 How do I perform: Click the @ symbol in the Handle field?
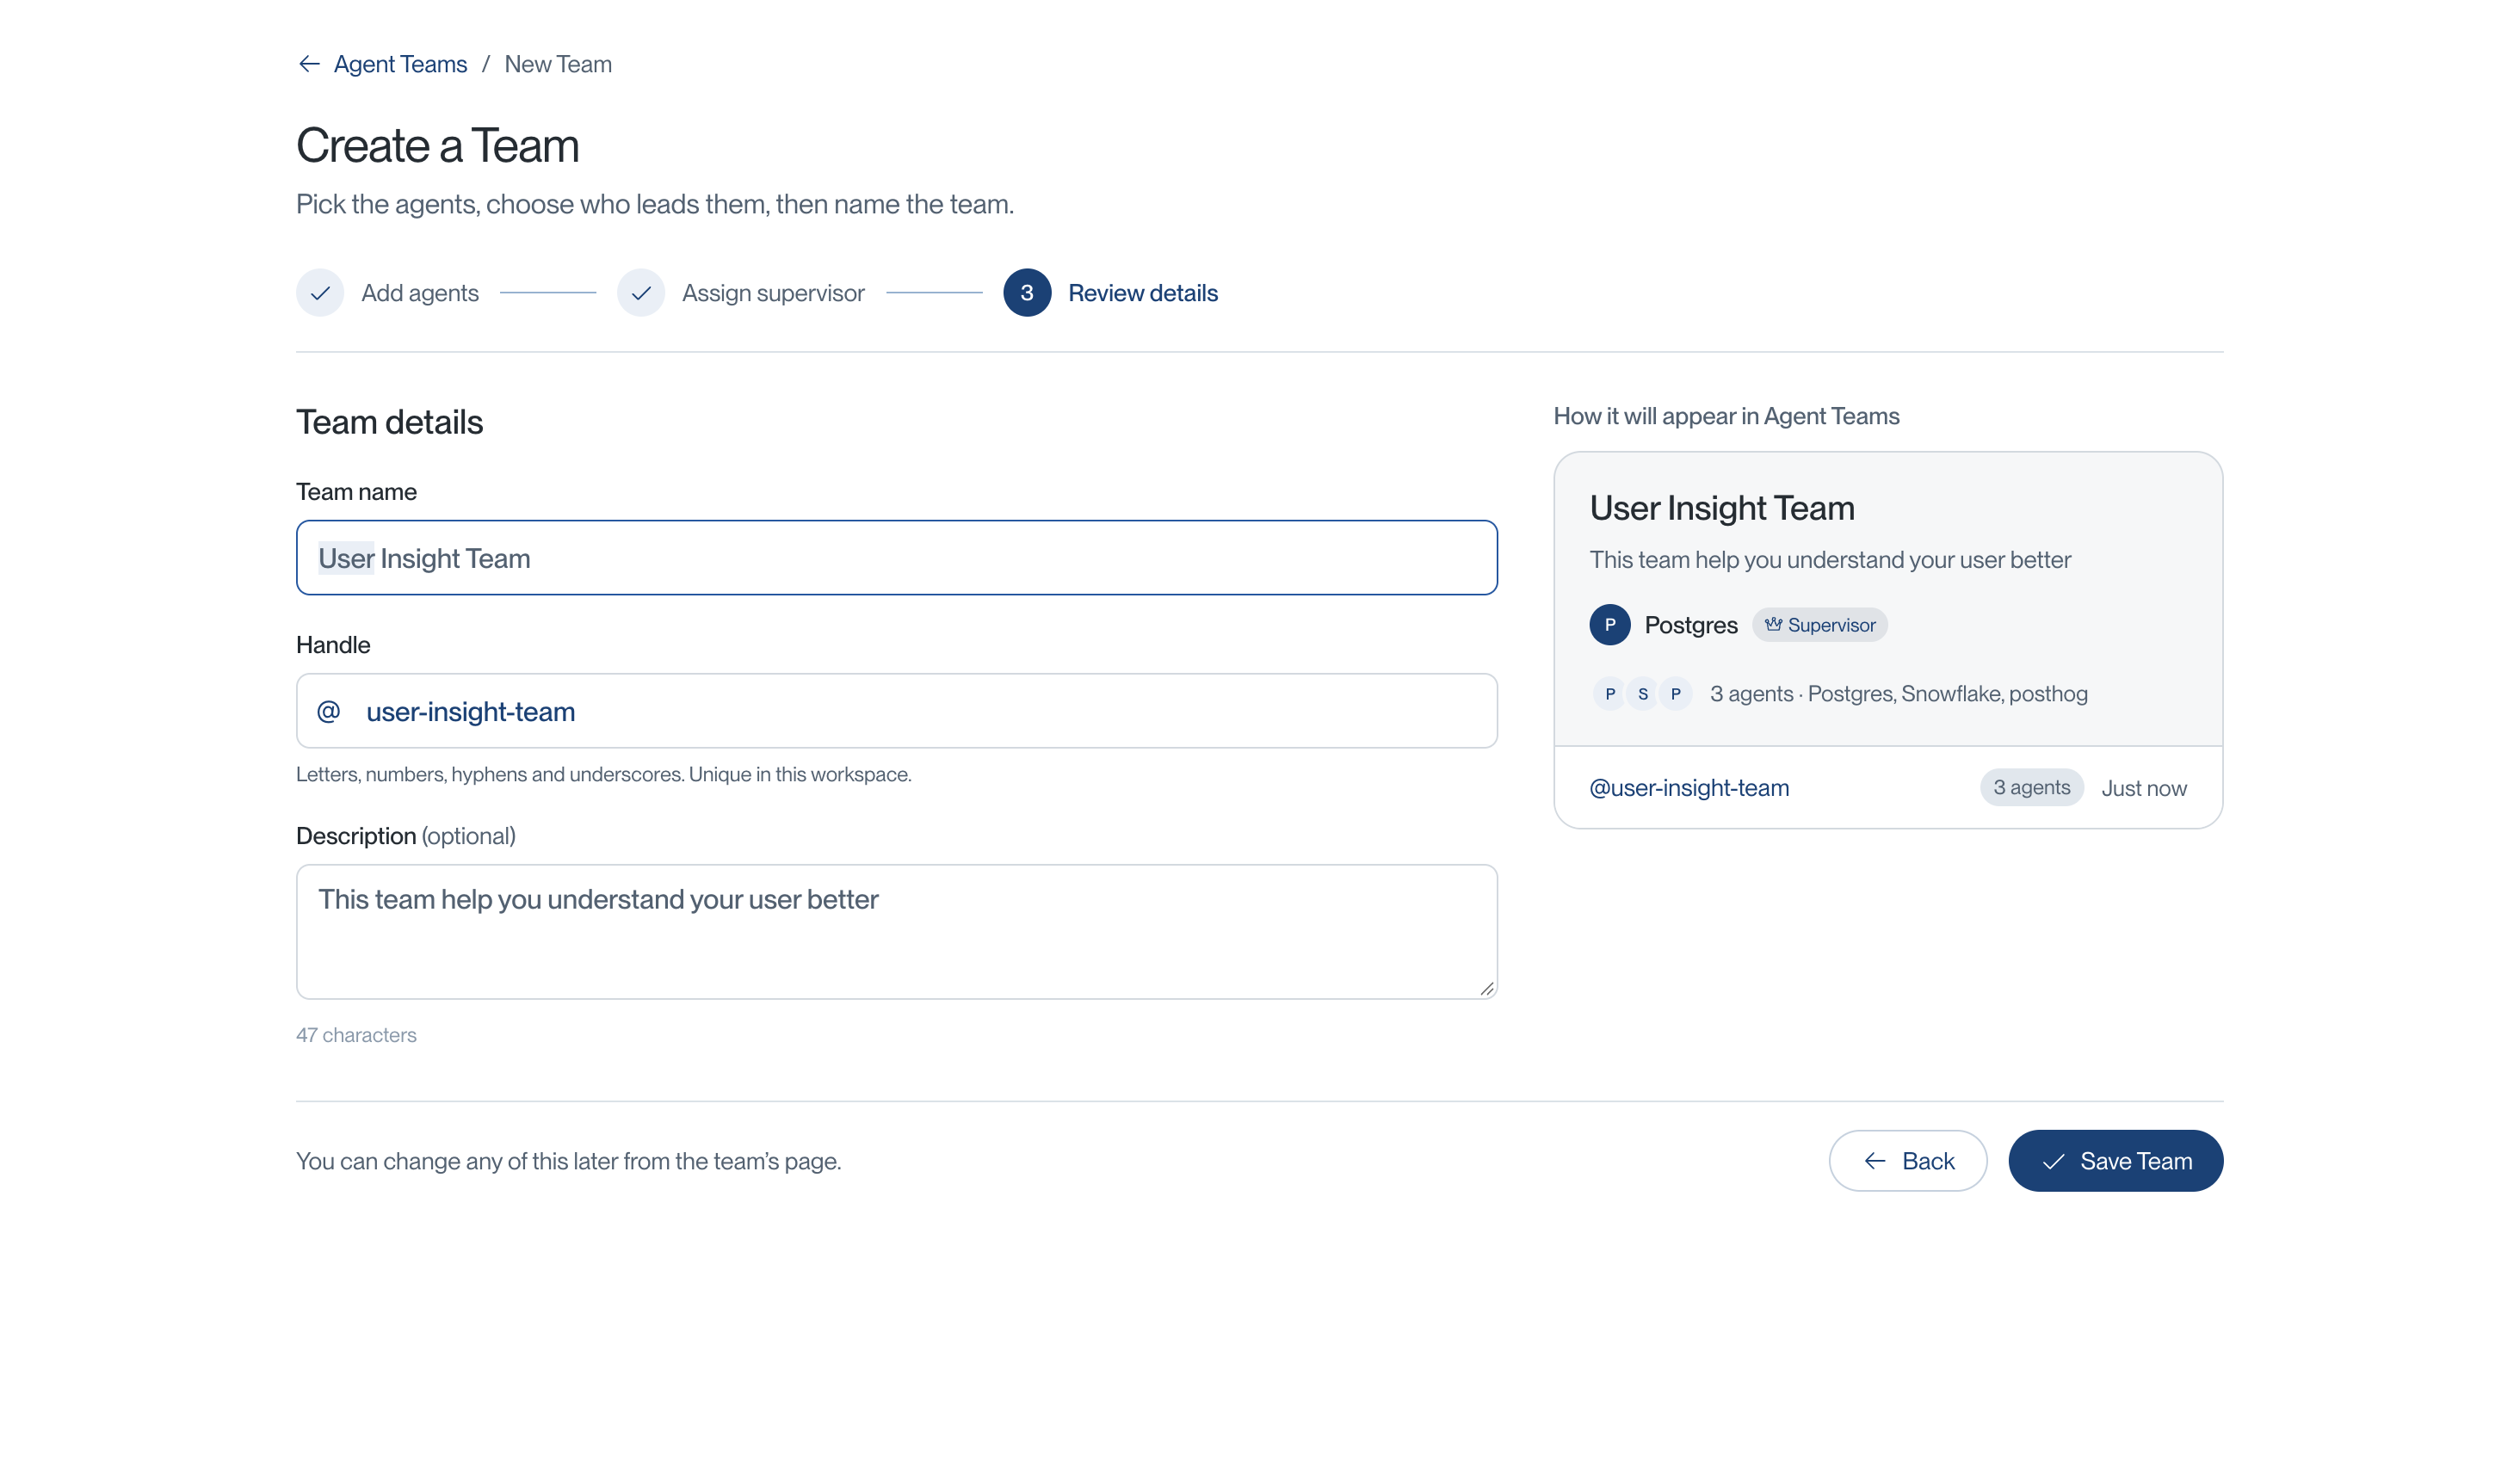[329, 711]
